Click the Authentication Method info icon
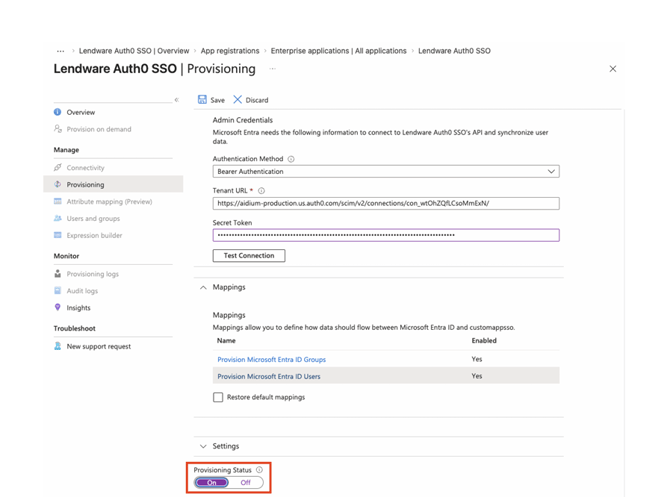670x497 pixels. [291, 159]
